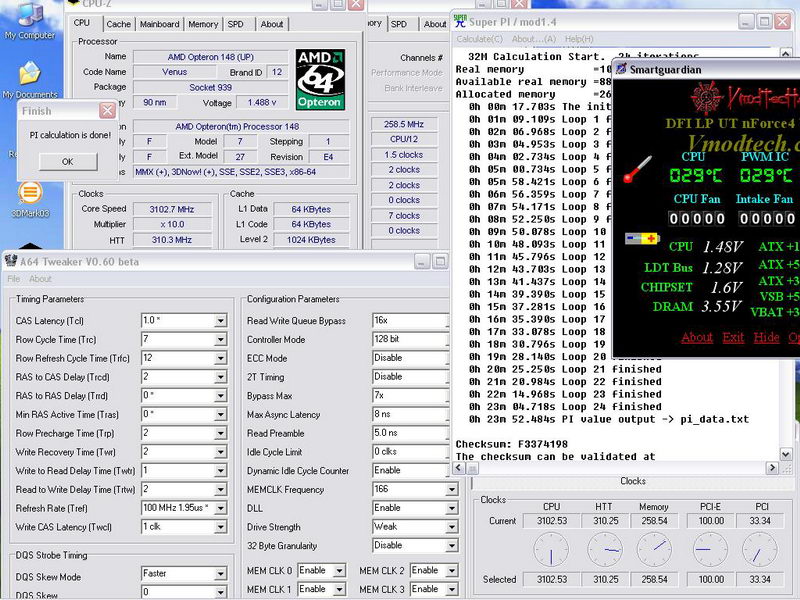Click Exit link in Smartguardian
800x600 pixels.
tap(733, 337)
